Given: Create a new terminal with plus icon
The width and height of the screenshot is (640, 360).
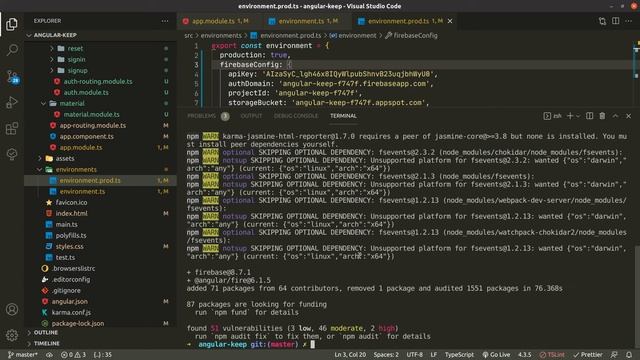Looking at the screenshot, I should click(570, 116).
